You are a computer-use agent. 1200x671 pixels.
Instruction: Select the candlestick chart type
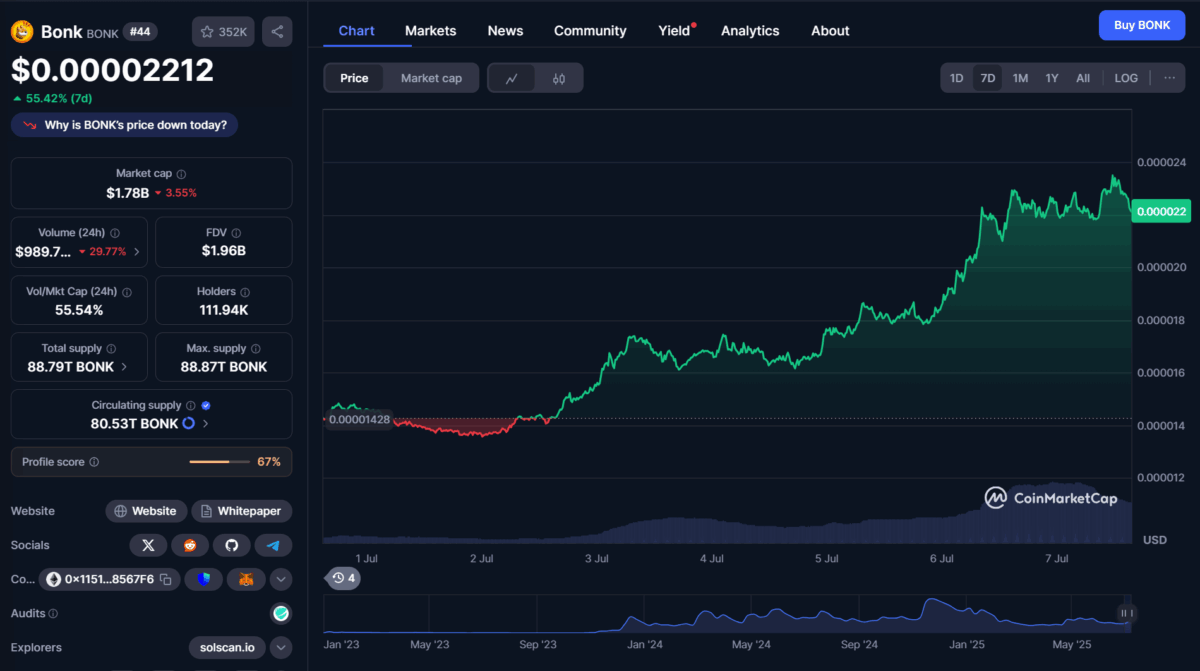click(x=559, y=78)
